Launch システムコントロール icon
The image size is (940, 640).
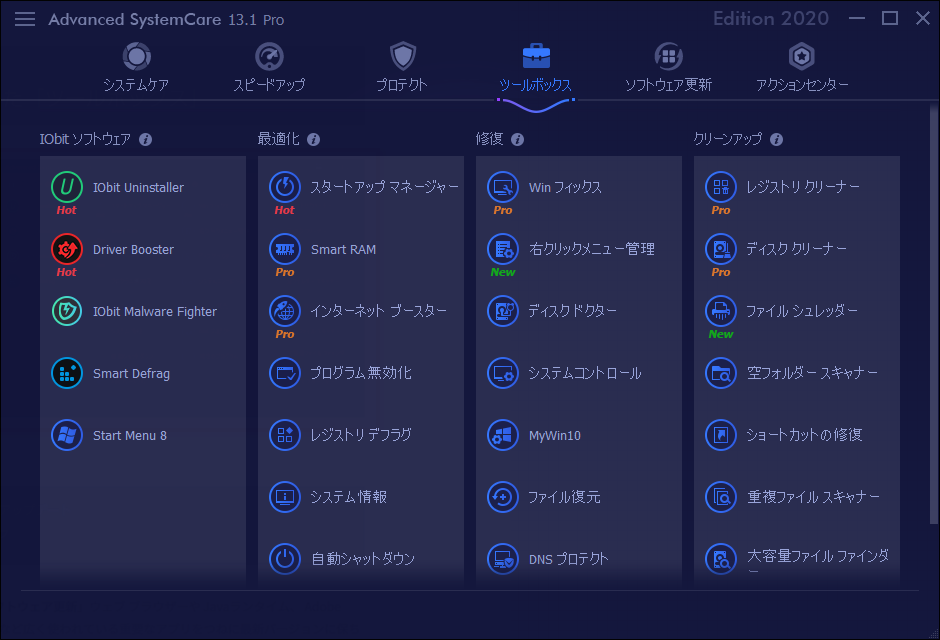pos(503,373)
